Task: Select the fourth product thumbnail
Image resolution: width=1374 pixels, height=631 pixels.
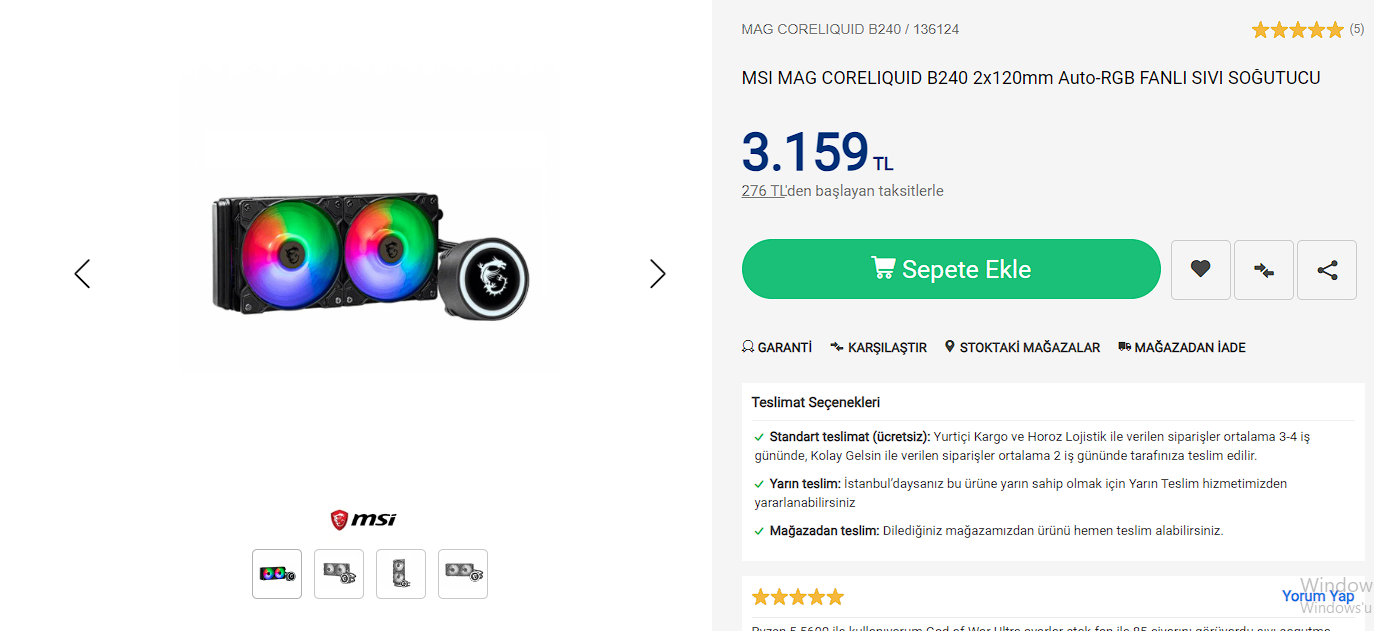Action: click(x=463, y=574)
